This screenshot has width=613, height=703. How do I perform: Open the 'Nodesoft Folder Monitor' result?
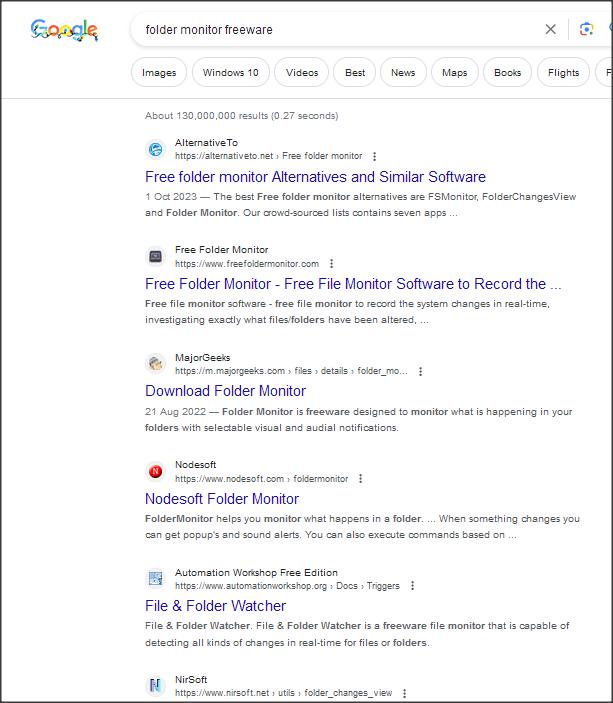[222, 499]
